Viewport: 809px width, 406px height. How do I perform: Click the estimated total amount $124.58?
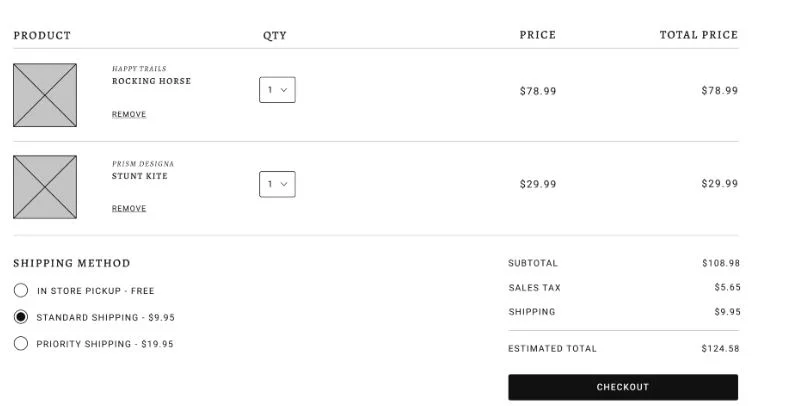[720, 349]
